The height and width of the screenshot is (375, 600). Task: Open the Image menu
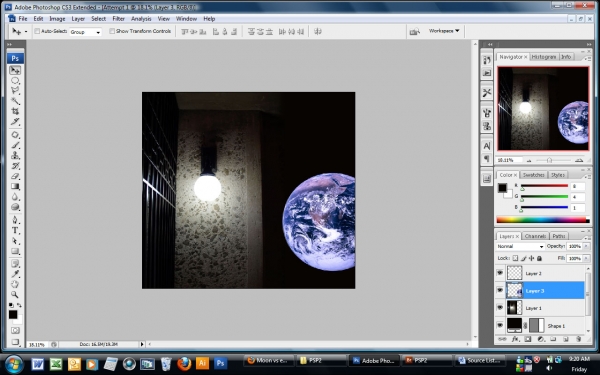click(57, 19)
